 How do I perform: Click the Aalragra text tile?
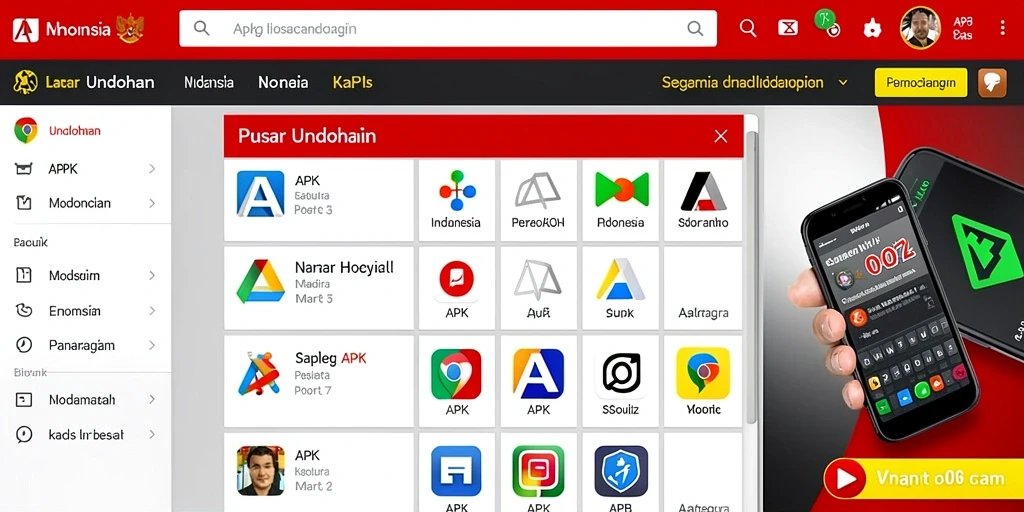pyautogui.click(x=703, y=288)
